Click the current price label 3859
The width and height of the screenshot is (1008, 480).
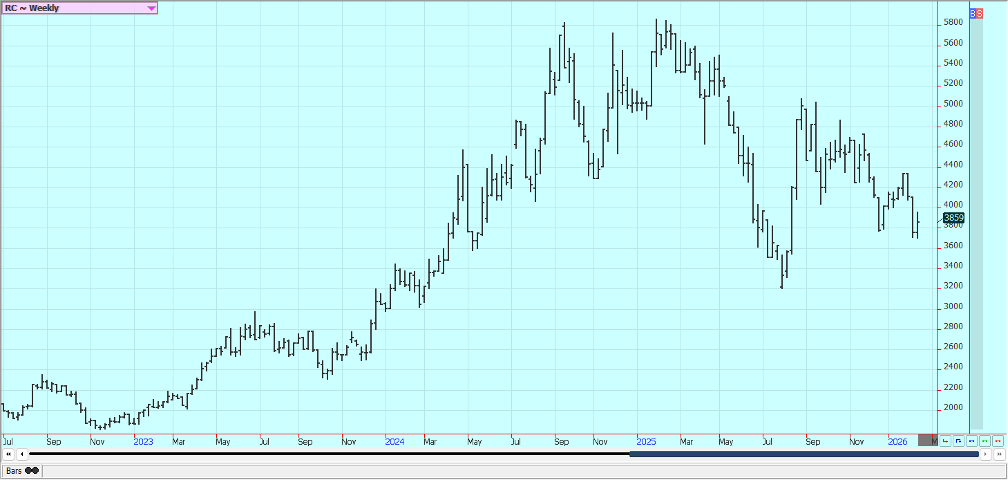click(x=952, y=217)
